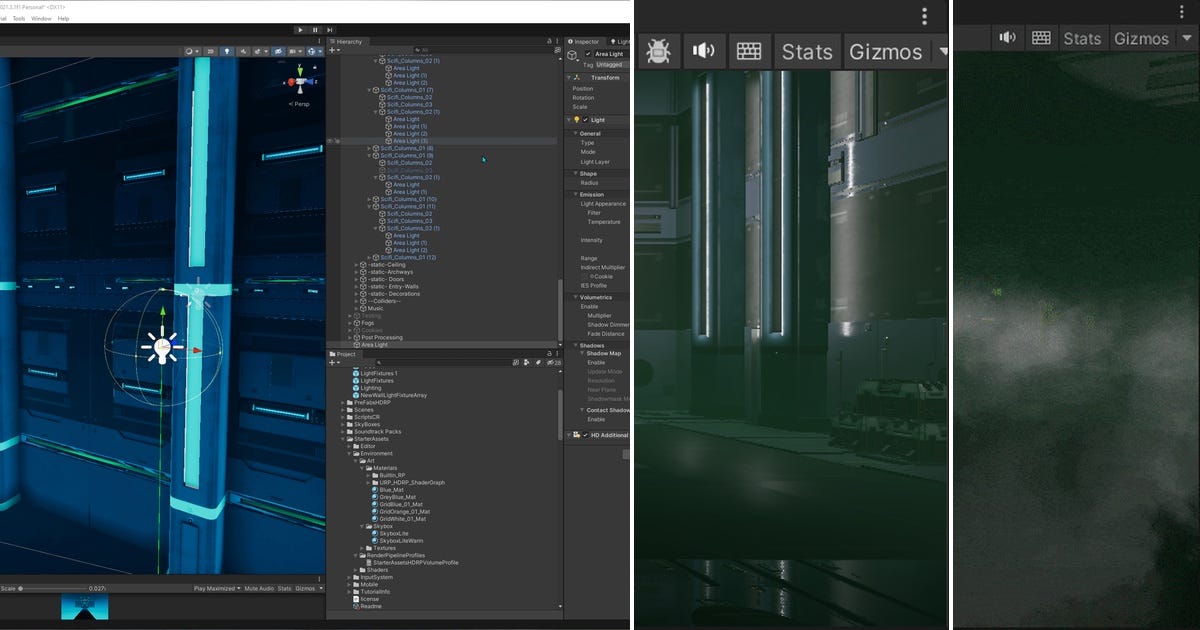Click Gizmos in the middle panel
The width and height of the screenshot is (1200, 630).
point(885,51)
